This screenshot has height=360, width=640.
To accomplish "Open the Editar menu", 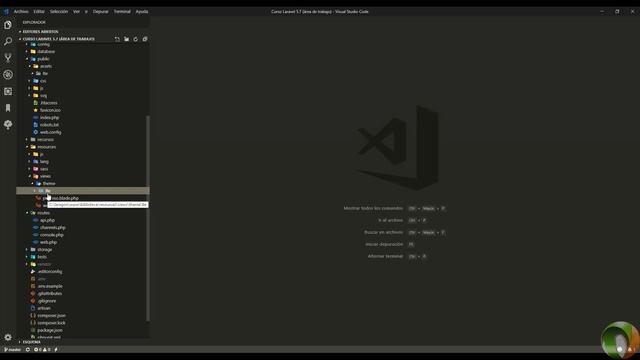I will click(39, 11).
